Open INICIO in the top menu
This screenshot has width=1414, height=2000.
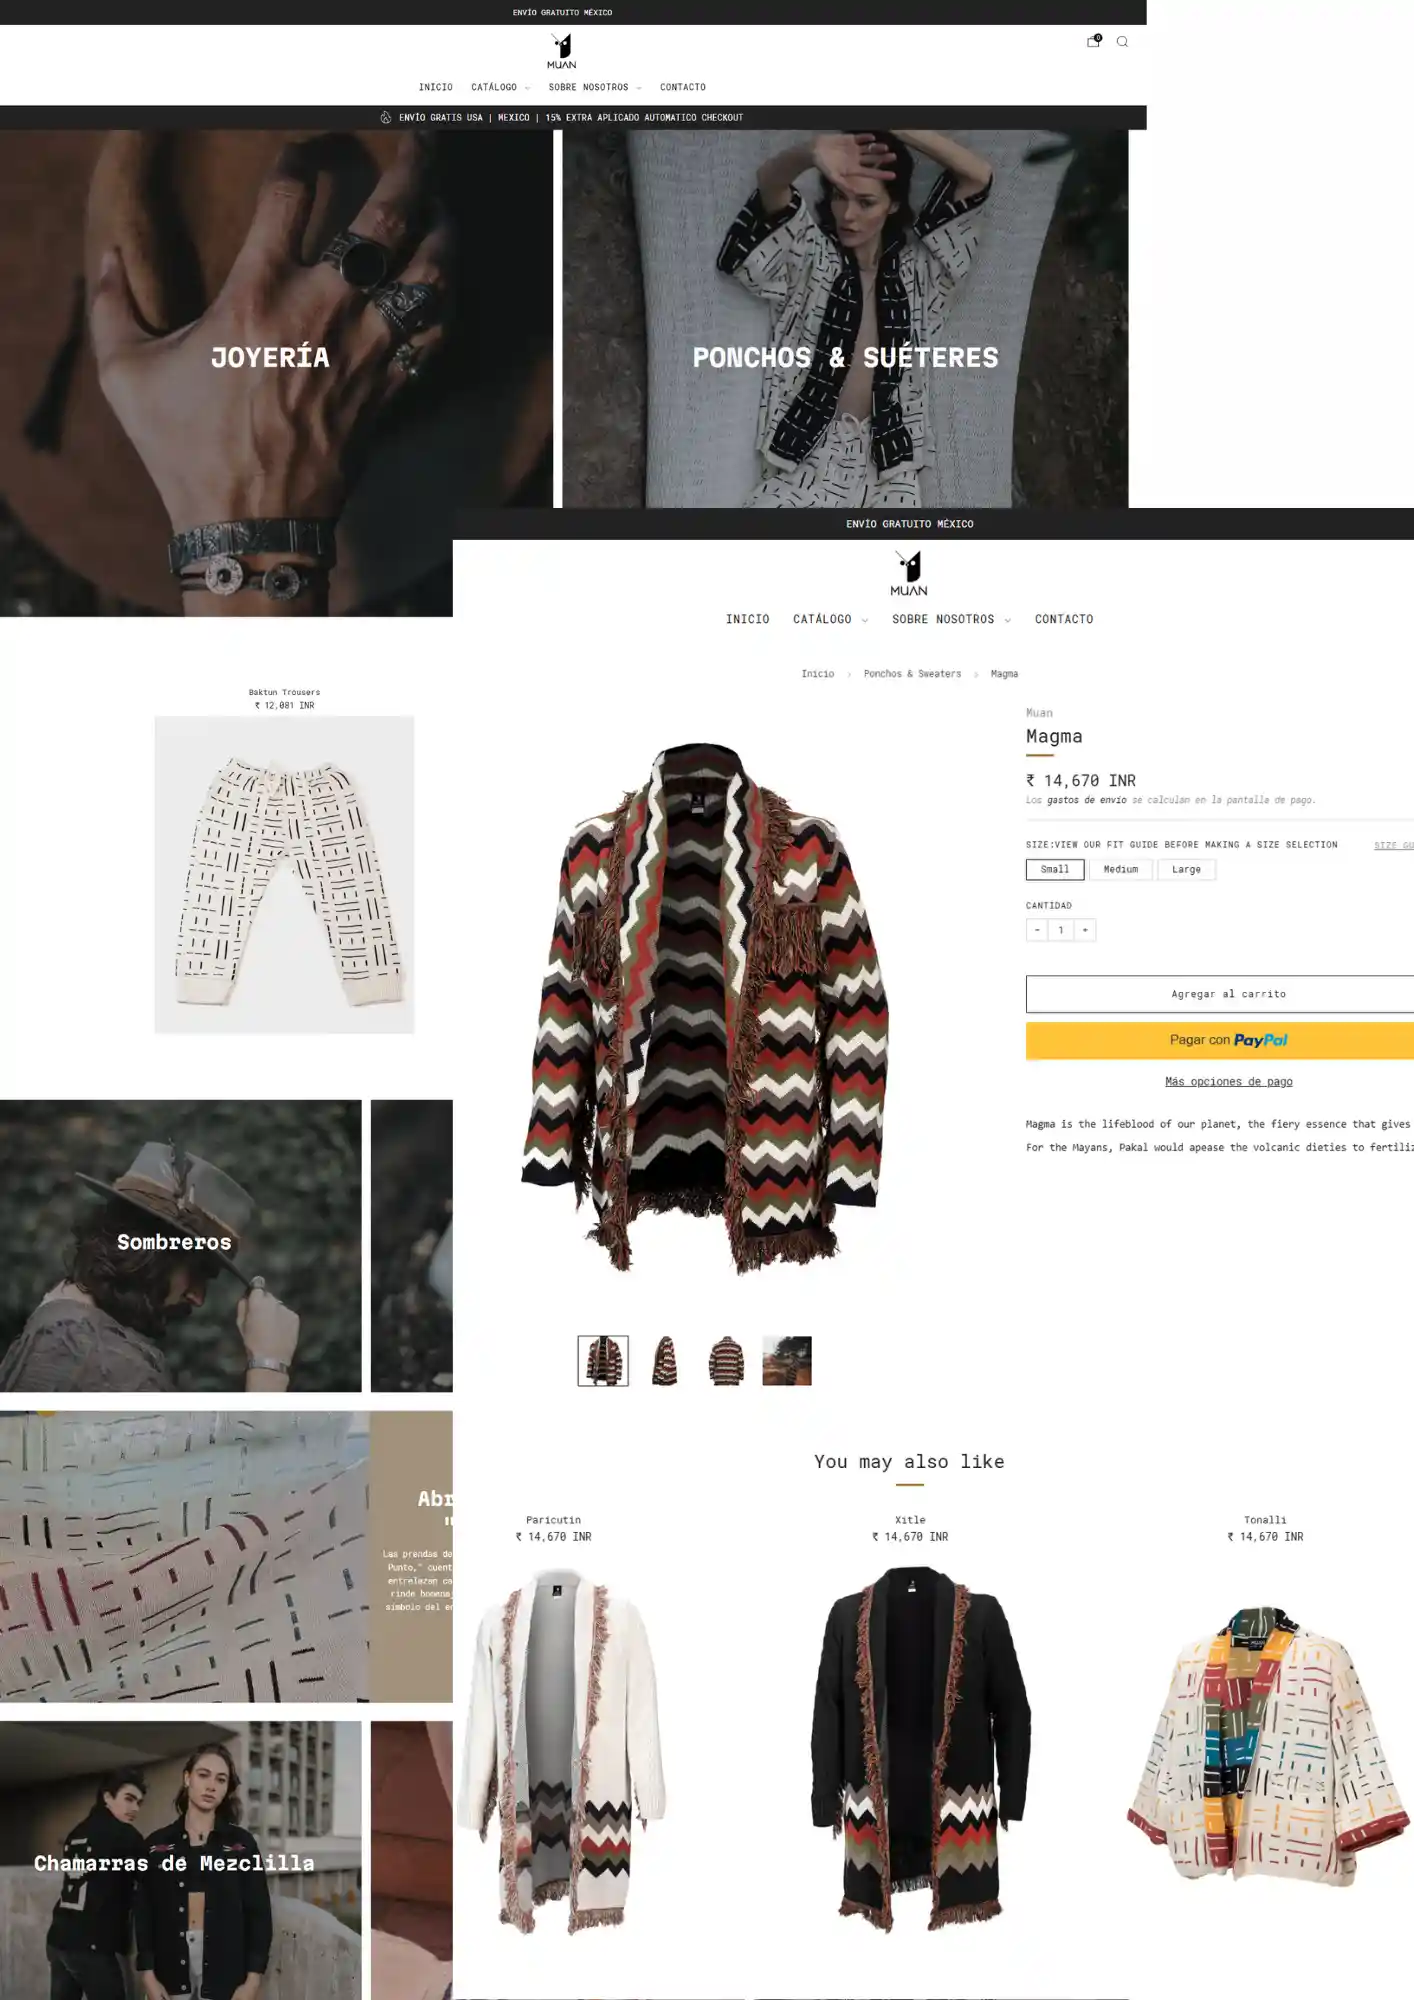click(x=436, y=87)
